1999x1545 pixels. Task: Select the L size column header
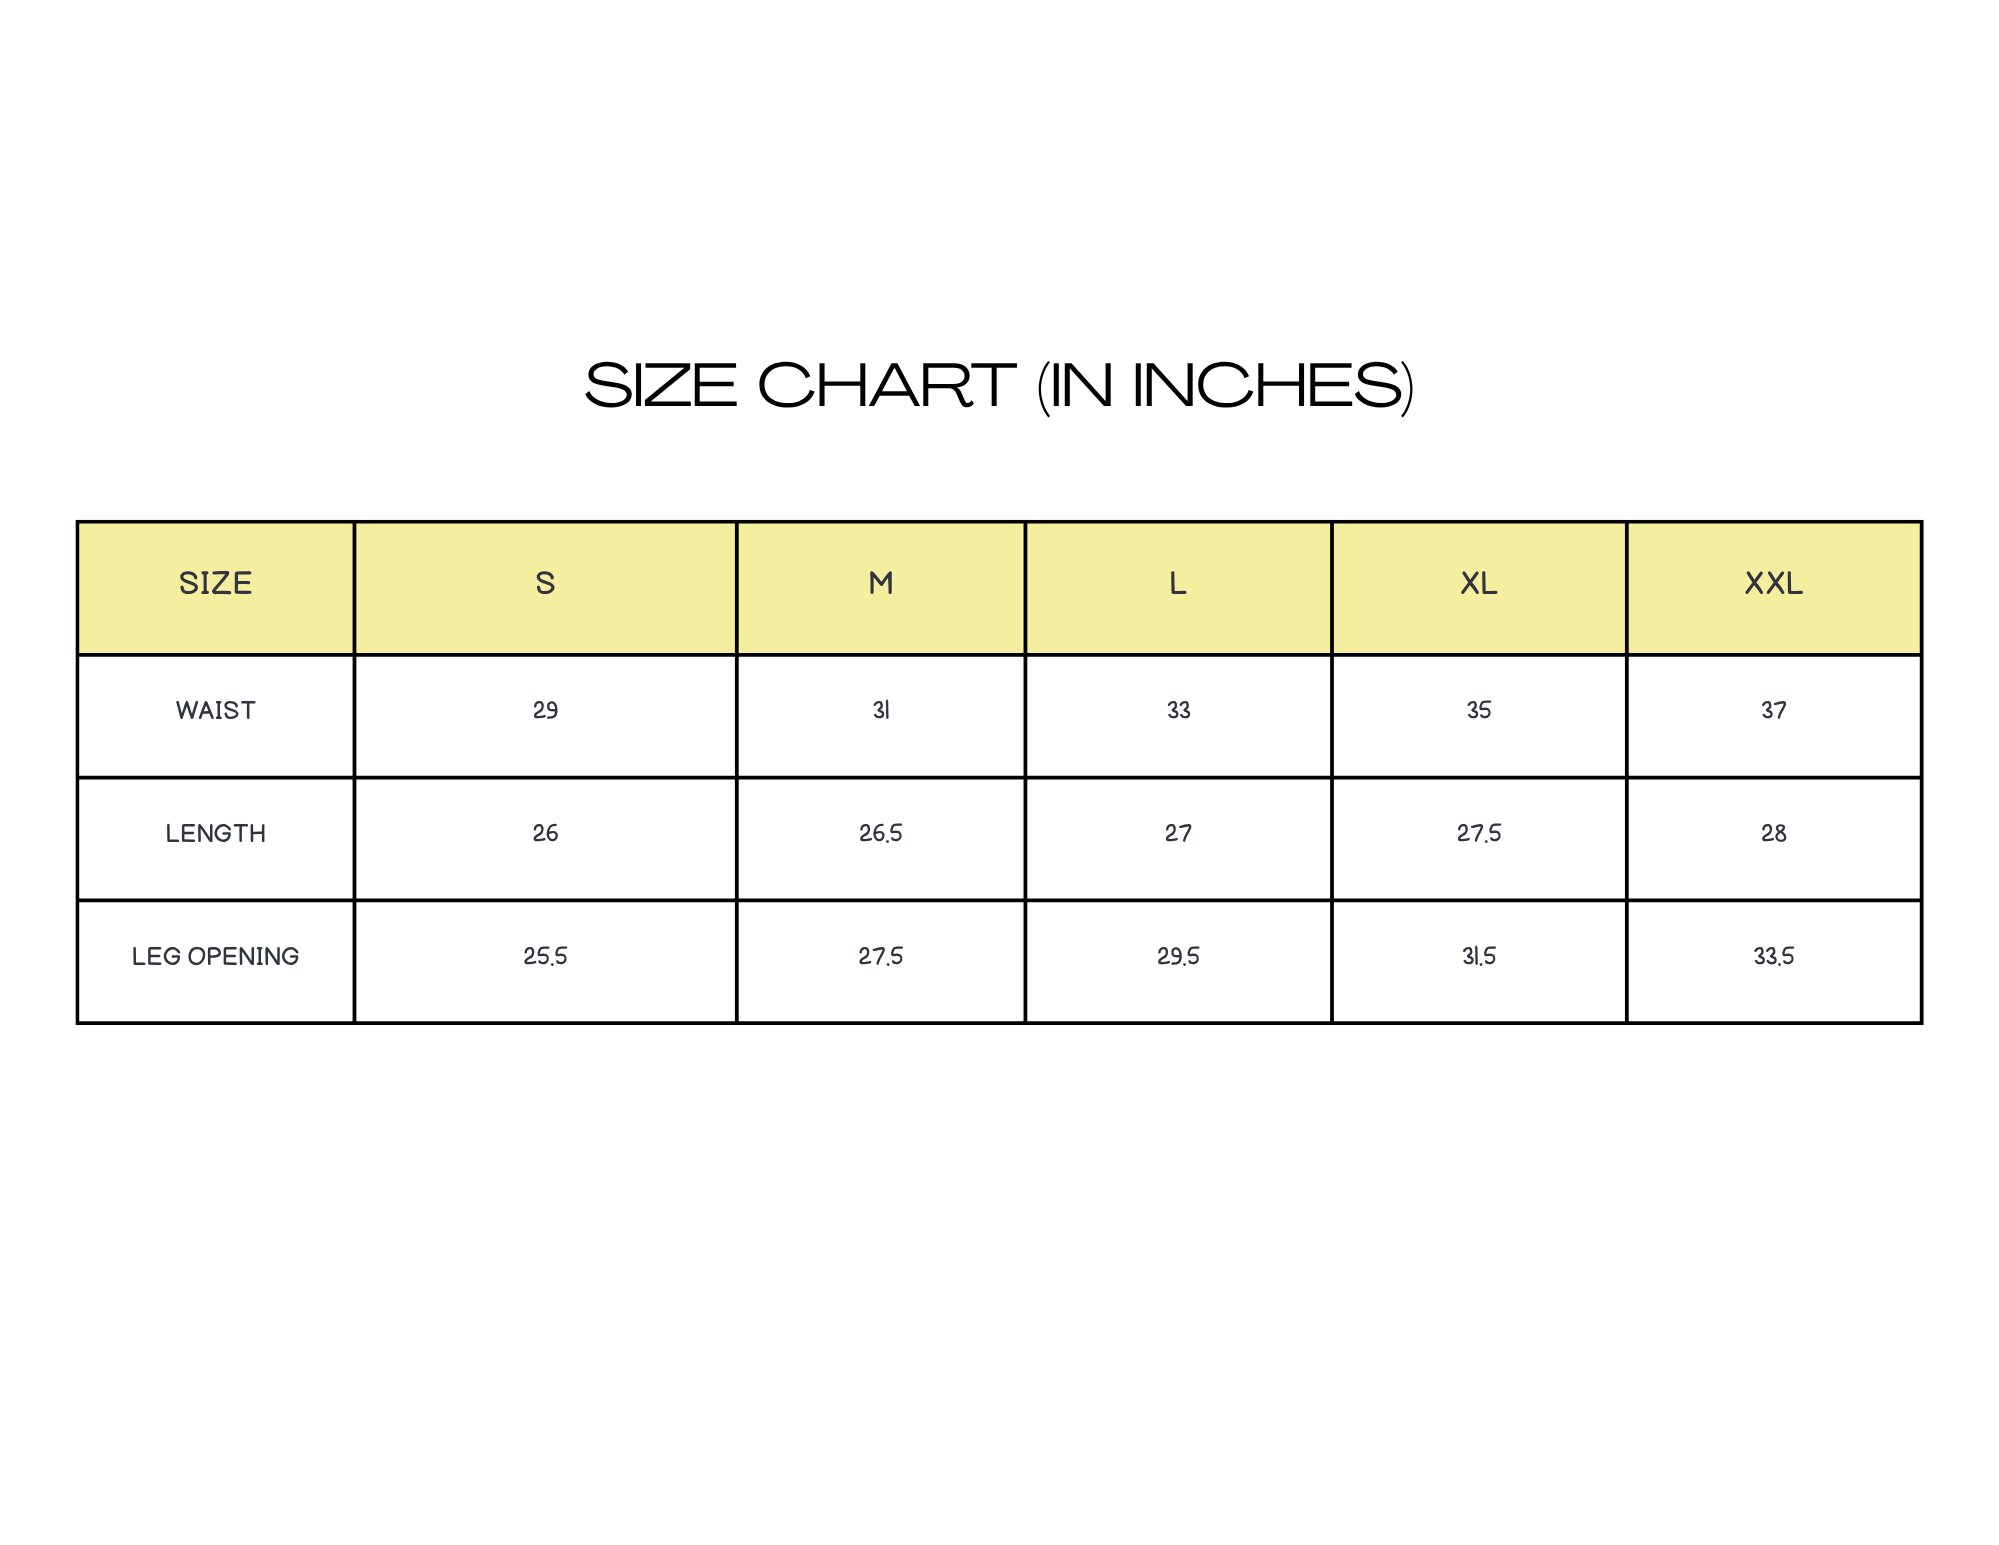(1178, 588)
